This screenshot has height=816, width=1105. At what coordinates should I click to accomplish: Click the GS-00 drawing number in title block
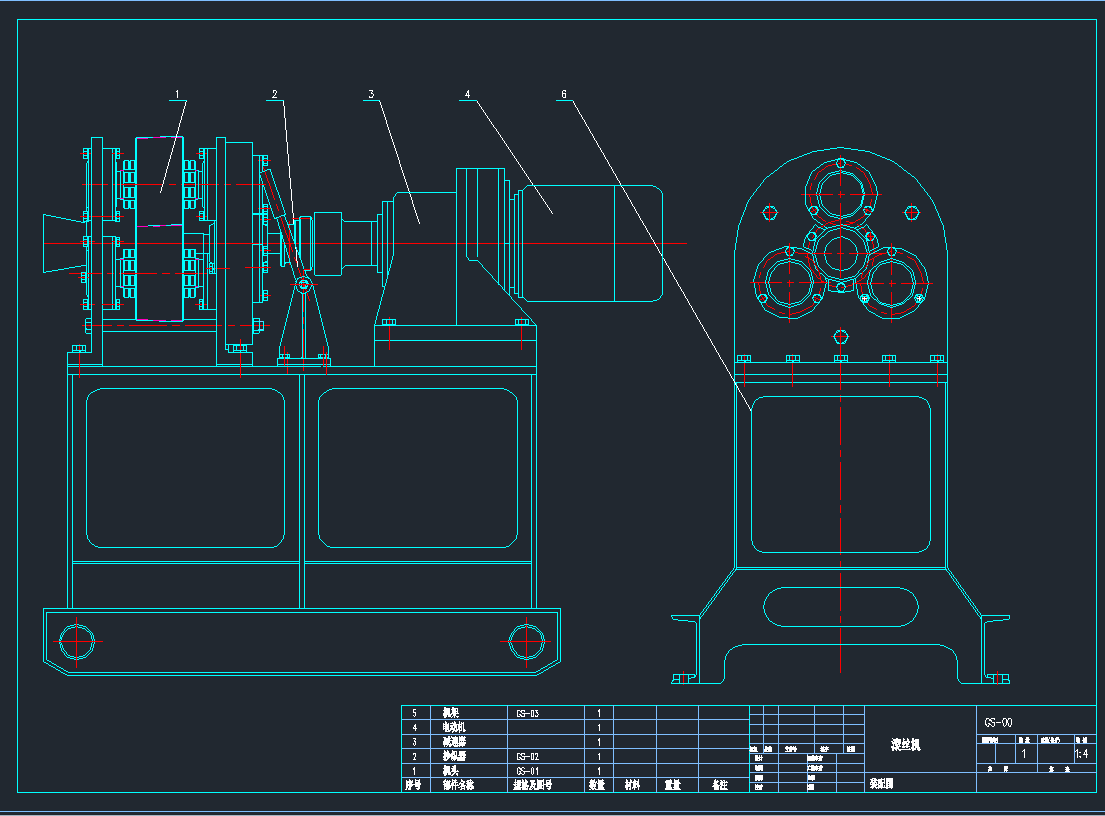[998, 721]
